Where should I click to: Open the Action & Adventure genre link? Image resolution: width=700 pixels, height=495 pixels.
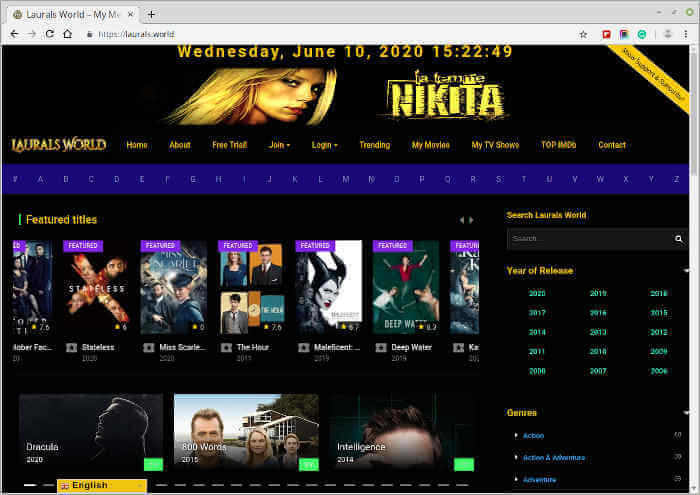click(553, 457)
